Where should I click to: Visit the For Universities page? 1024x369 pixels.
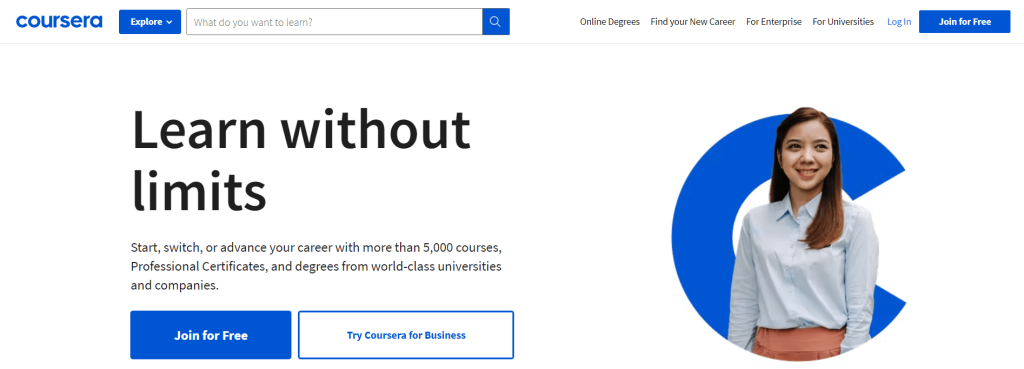tap(842, 22)
